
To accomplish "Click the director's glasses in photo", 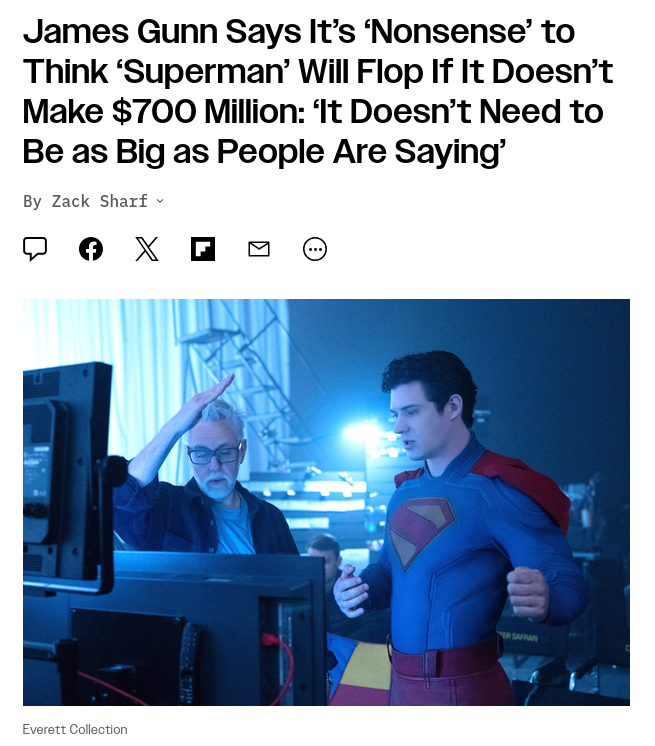I will [x=215, y=453].
